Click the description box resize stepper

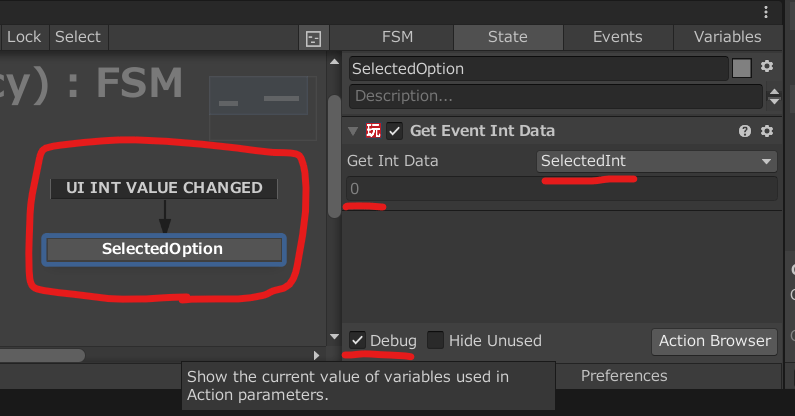pos(773,97)
